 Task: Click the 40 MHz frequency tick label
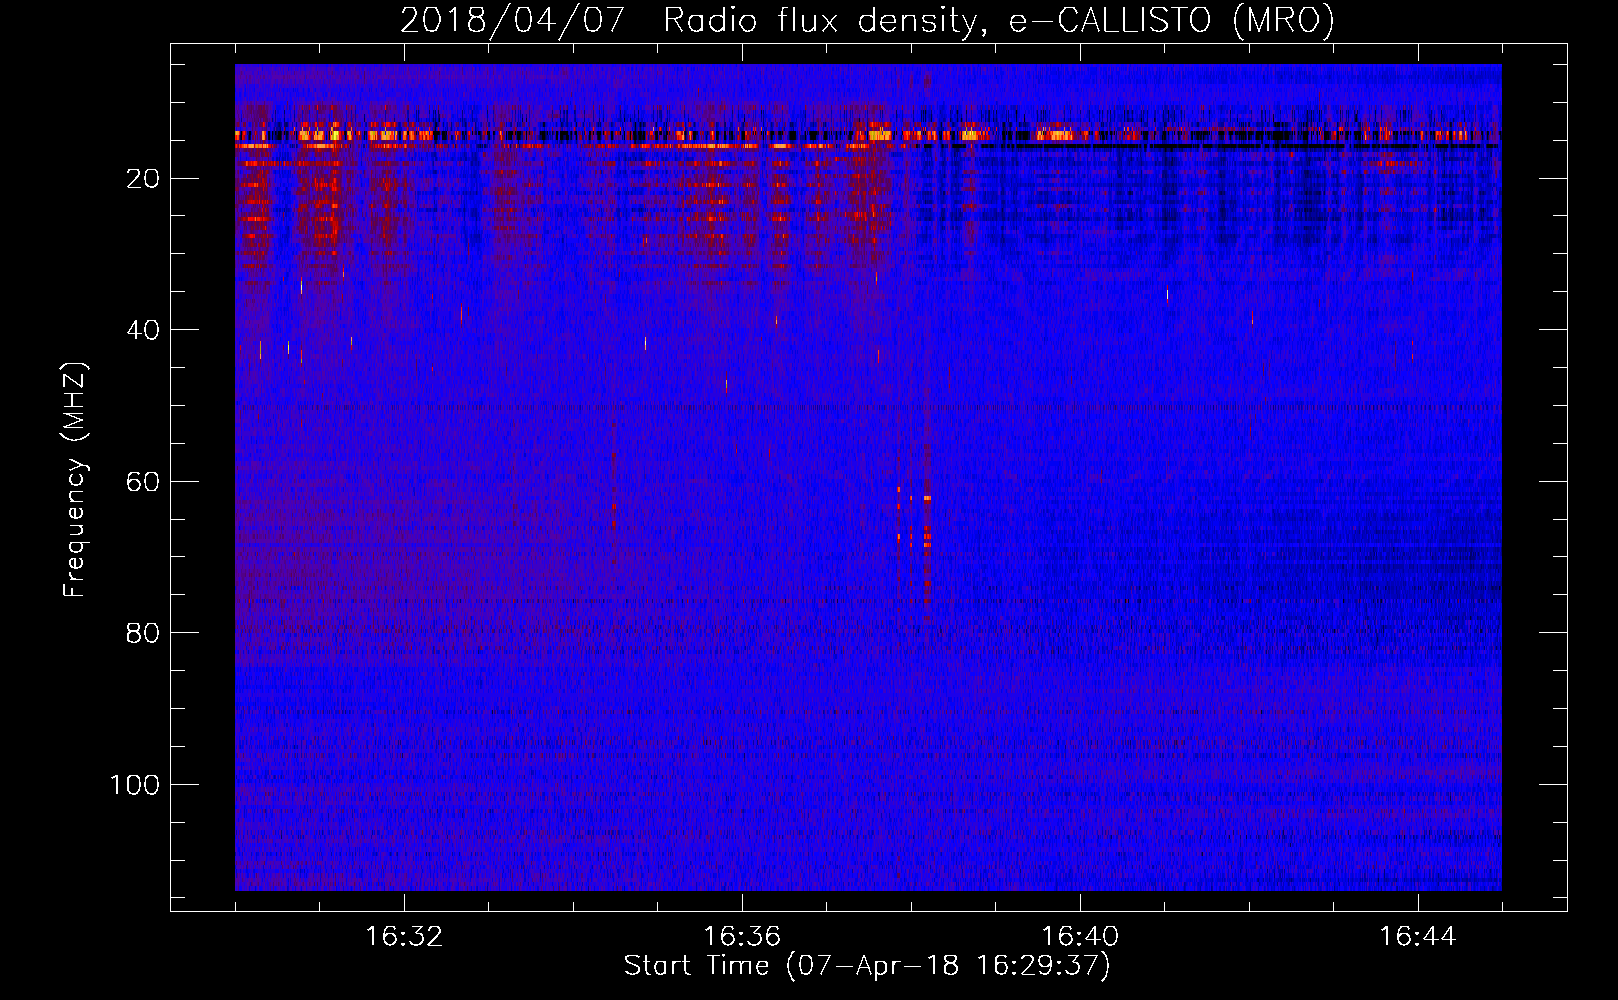(x=144, y=330)
